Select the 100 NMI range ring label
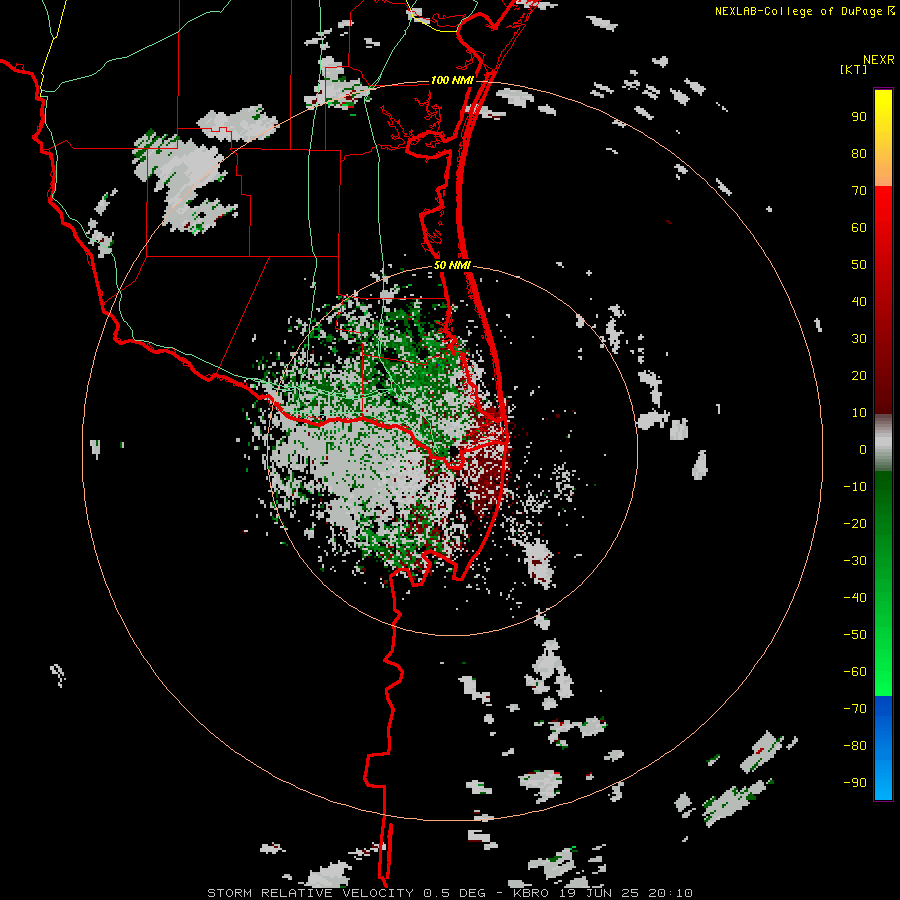 (452, 80)
